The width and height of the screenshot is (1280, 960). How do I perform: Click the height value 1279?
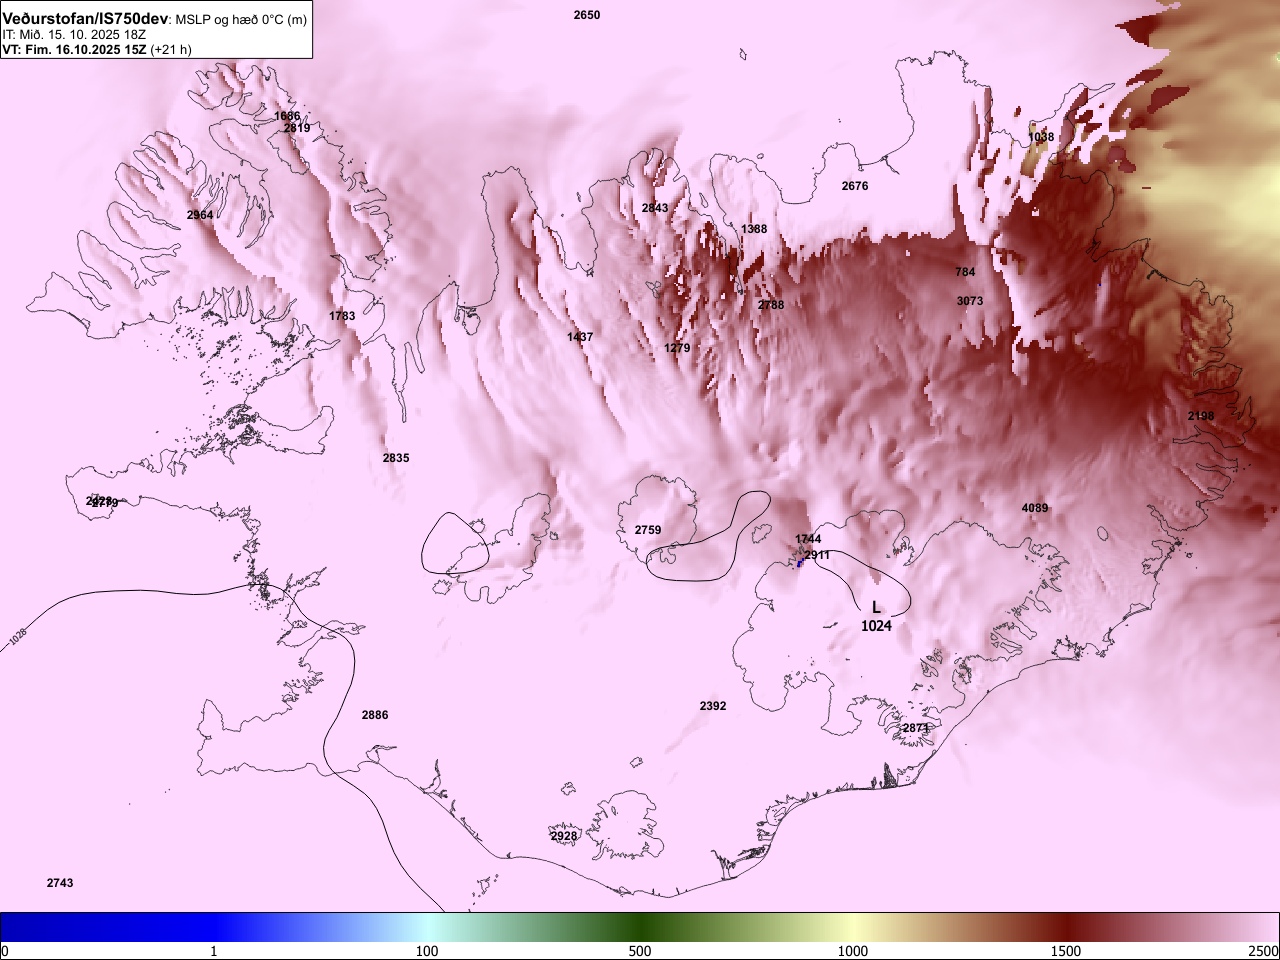pyautogui.click(x=677, y=348)
